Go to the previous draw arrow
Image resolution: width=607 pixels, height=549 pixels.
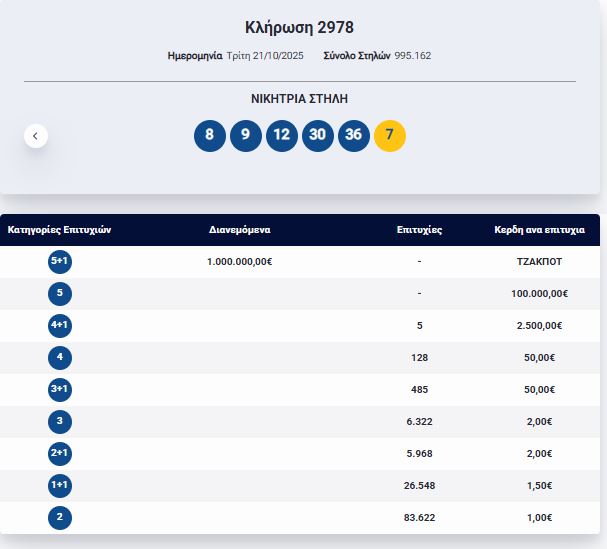(x=36, y=136)
